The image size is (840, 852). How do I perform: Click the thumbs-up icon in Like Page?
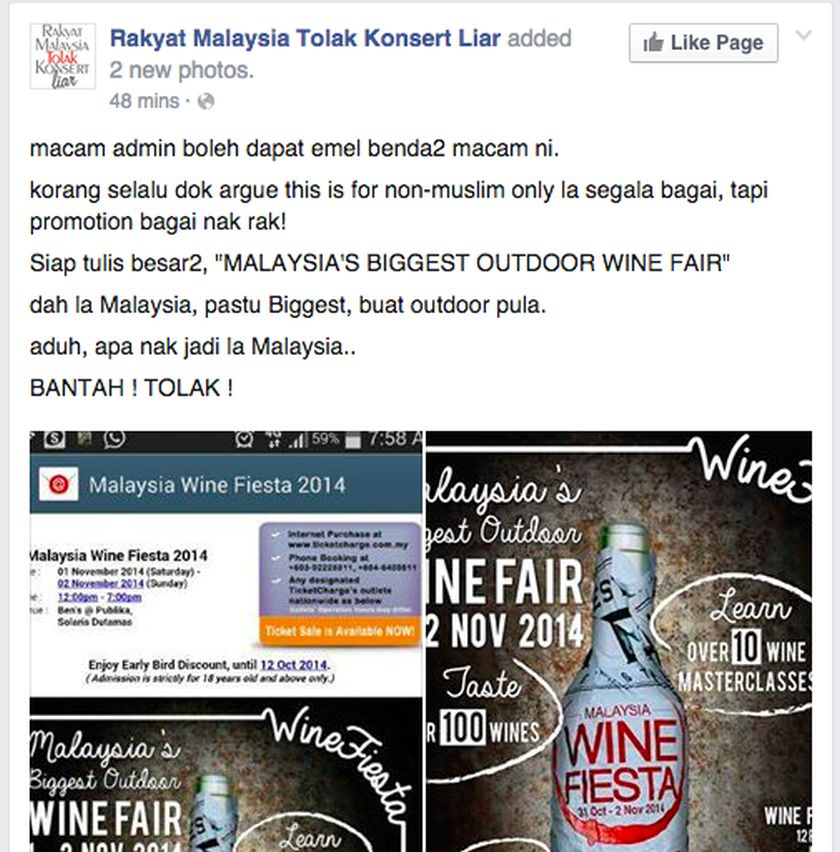[653, 42]
